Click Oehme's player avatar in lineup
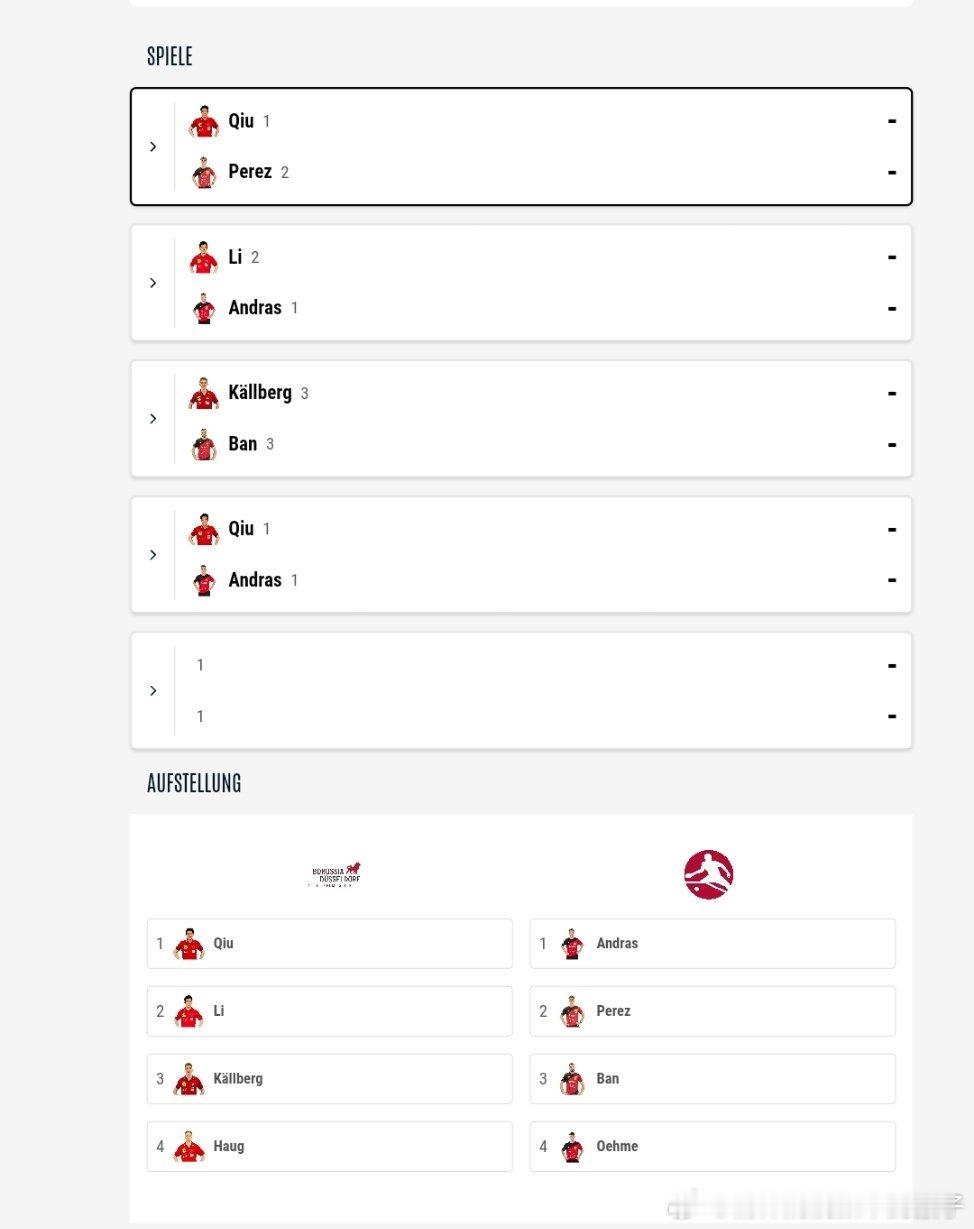The height and width of the screenshot is (1229, 974). 572,1147
